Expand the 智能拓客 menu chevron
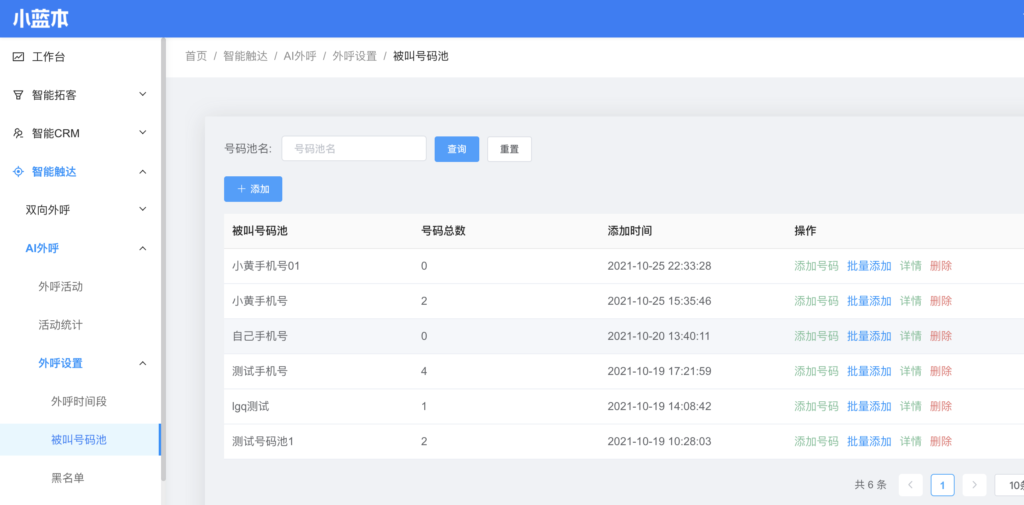The height and width of the screenshot is (505, 1024). coord(142,95)
